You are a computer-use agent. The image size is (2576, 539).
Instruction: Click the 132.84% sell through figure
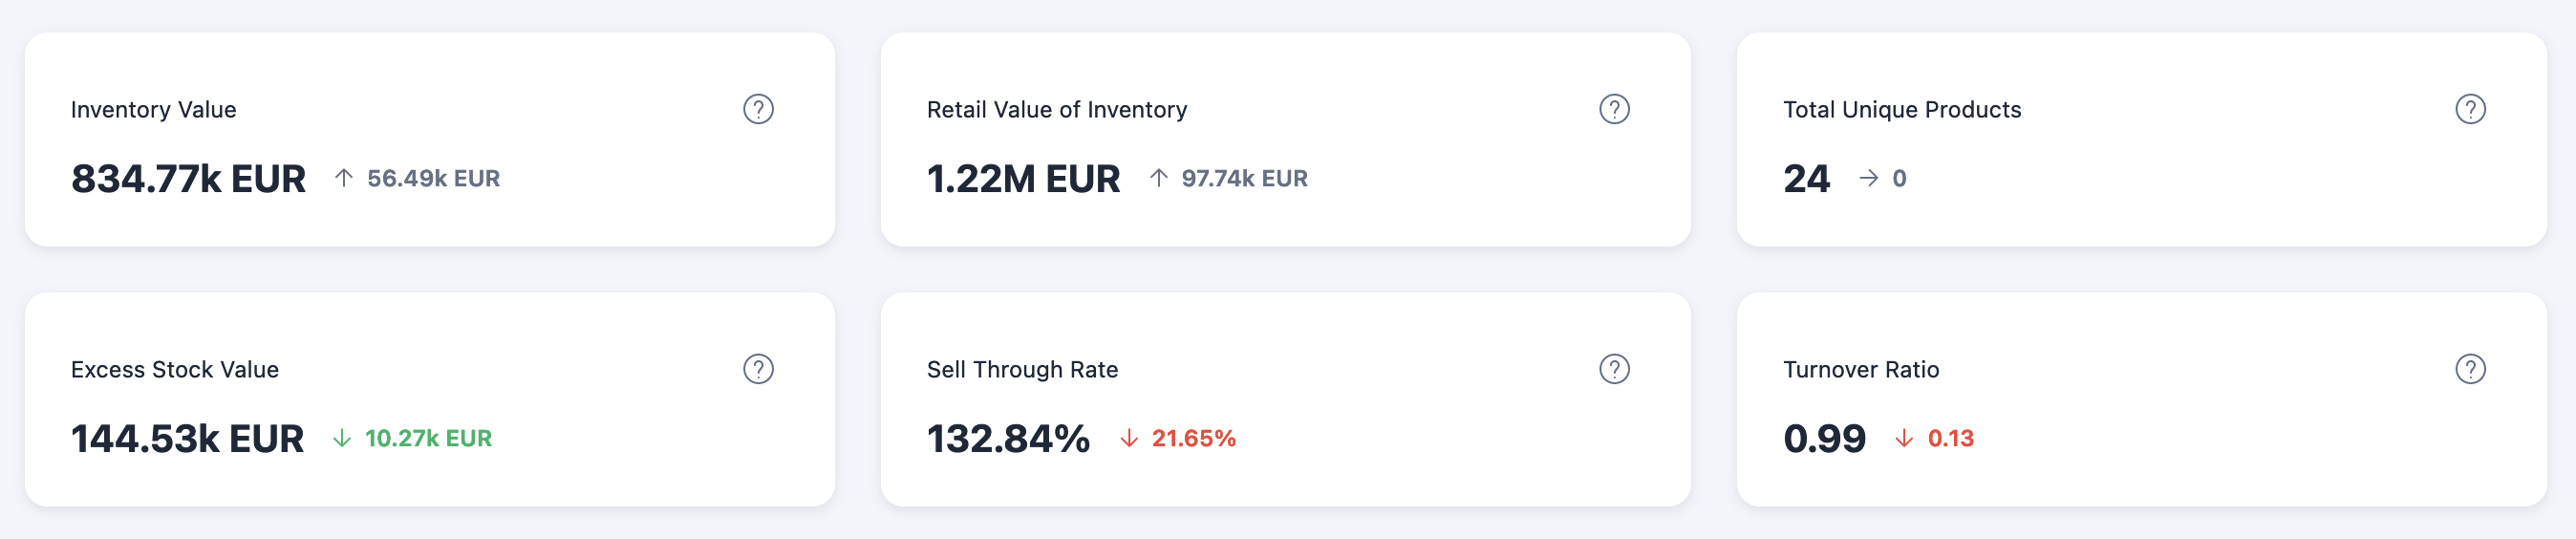[x=1008, y=439]
